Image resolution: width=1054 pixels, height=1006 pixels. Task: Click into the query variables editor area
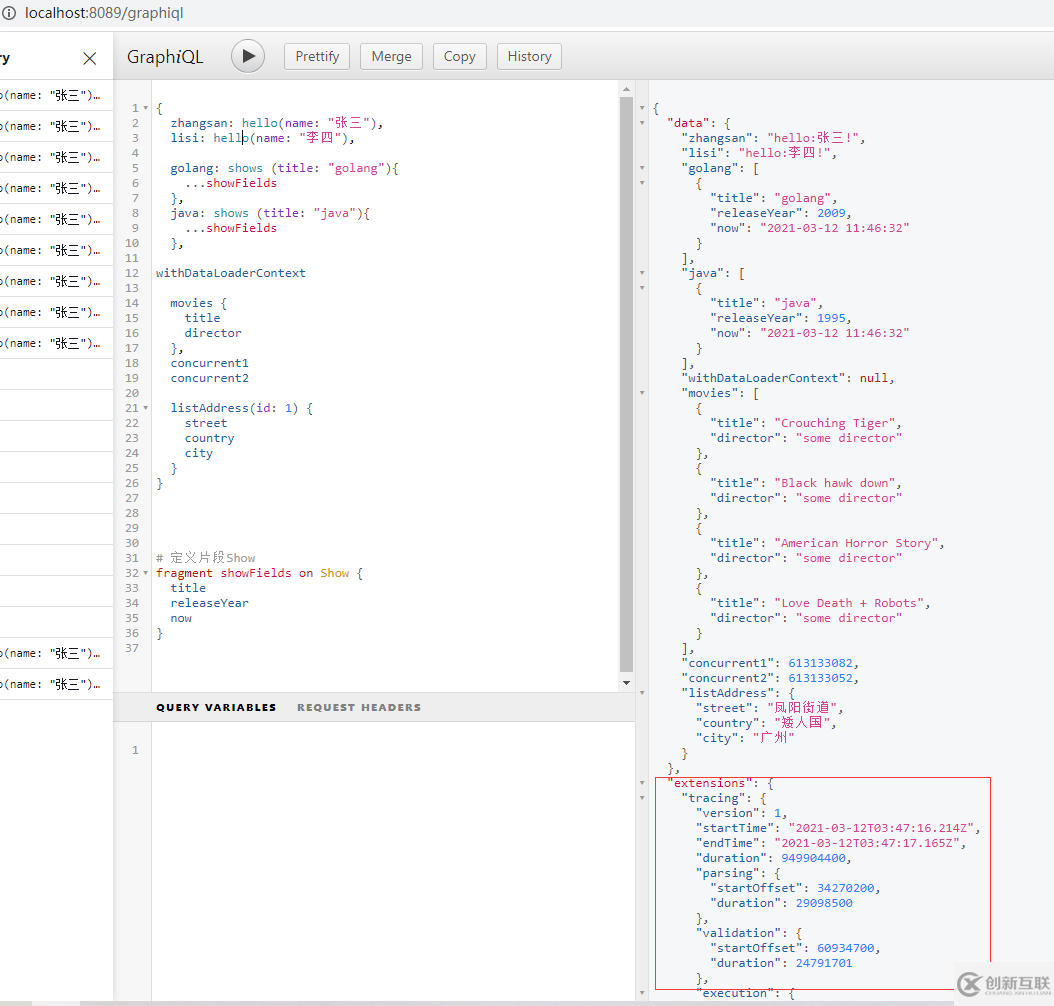pos(390,850)
